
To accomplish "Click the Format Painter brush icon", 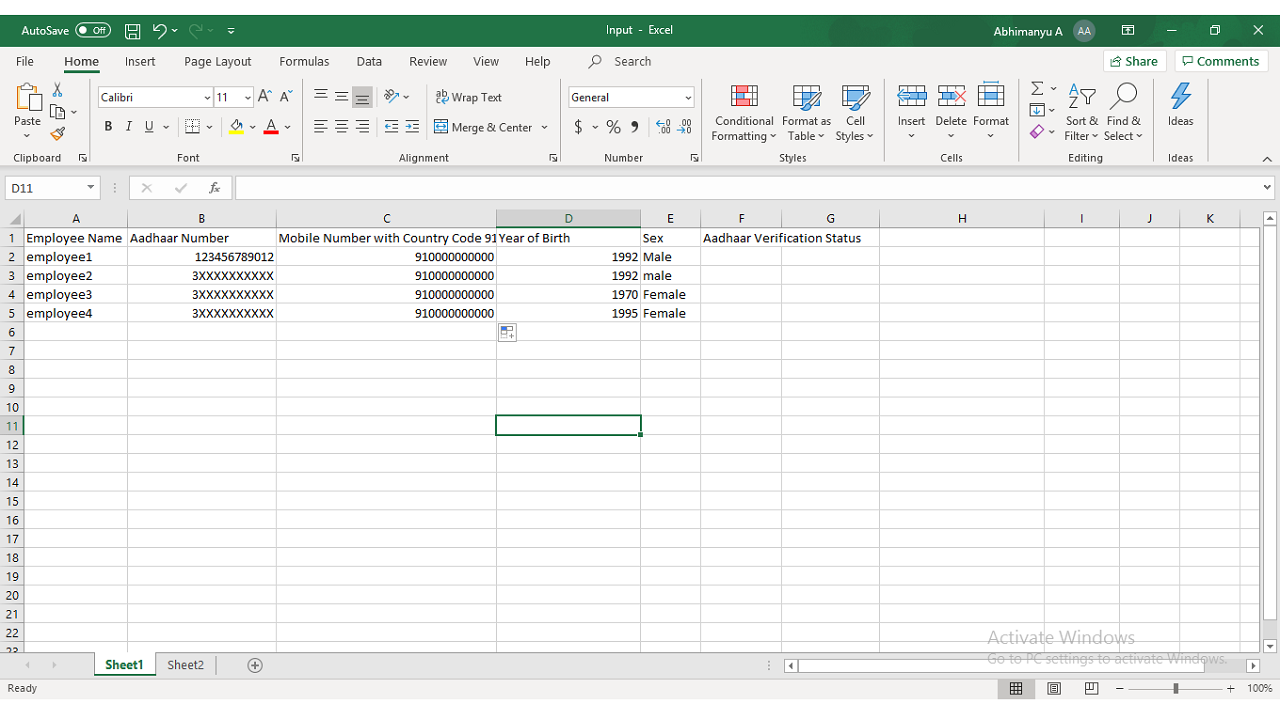I will tap(58, 134).
